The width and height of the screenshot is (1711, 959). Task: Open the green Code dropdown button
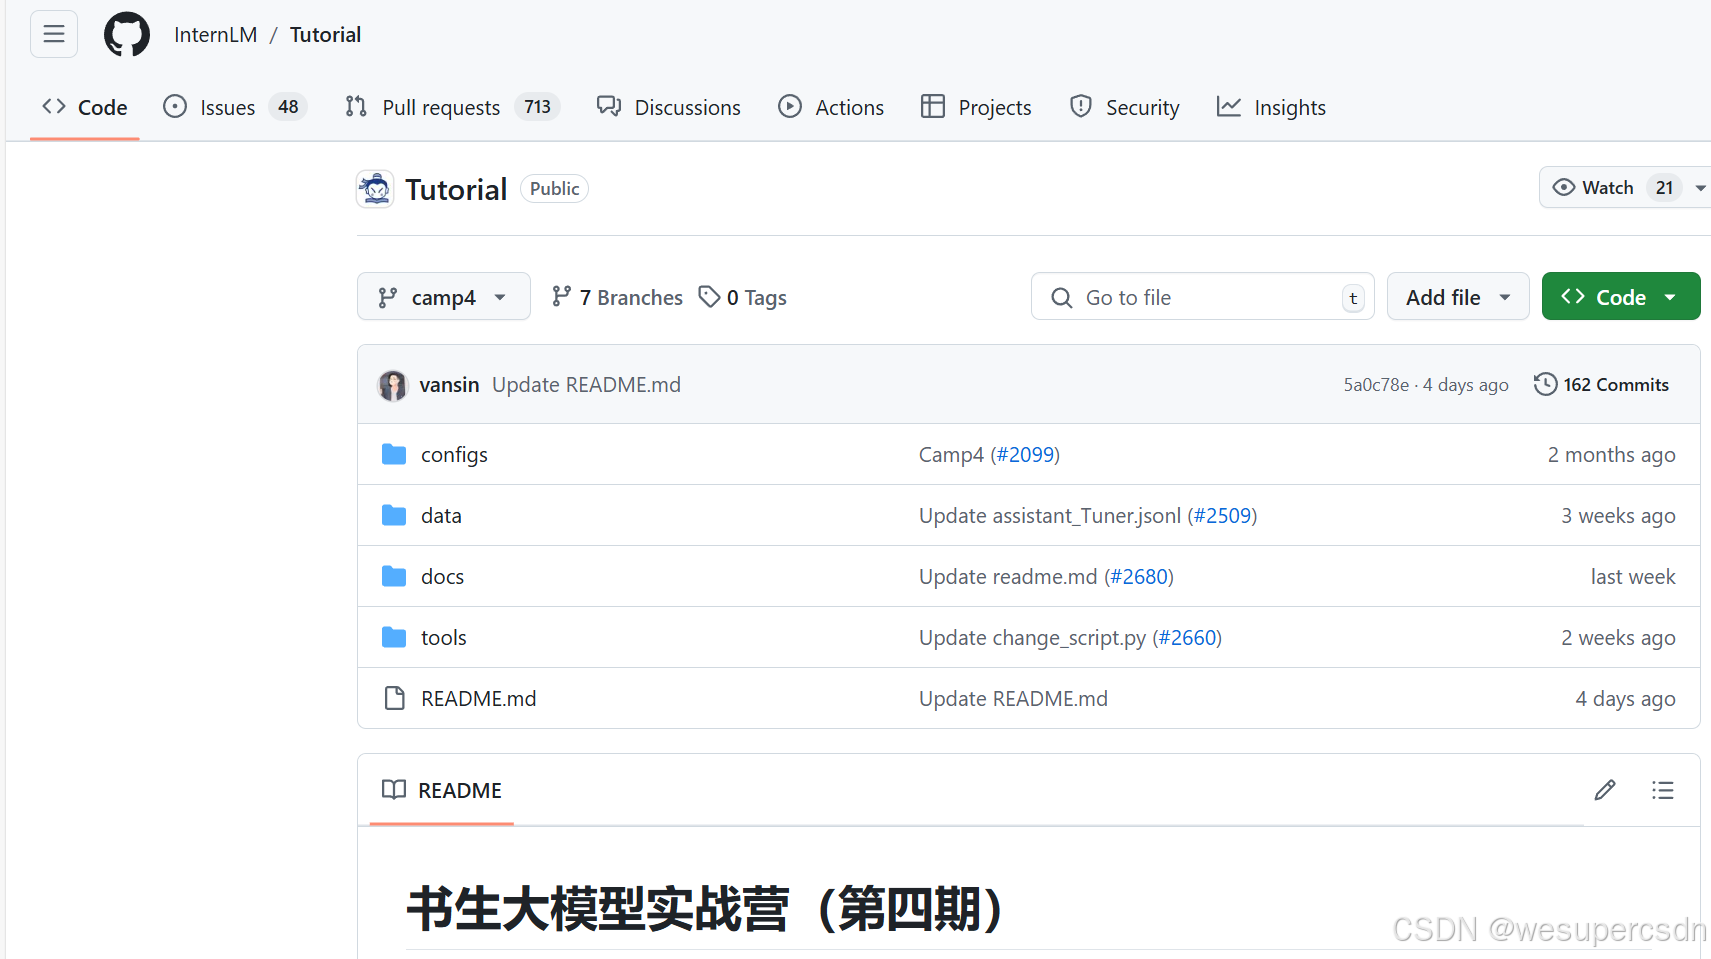pos(1621,297)
